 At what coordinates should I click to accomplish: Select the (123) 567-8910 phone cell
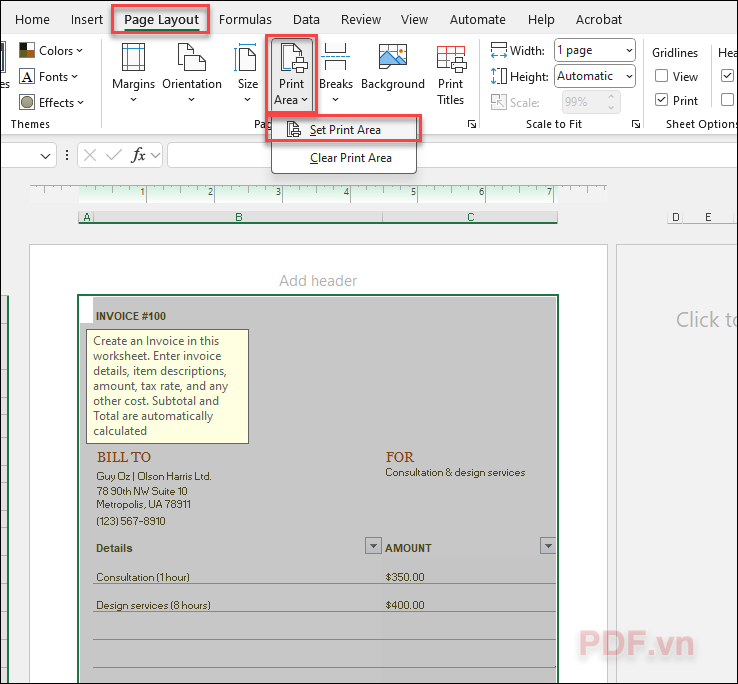[x=131, y=521]
